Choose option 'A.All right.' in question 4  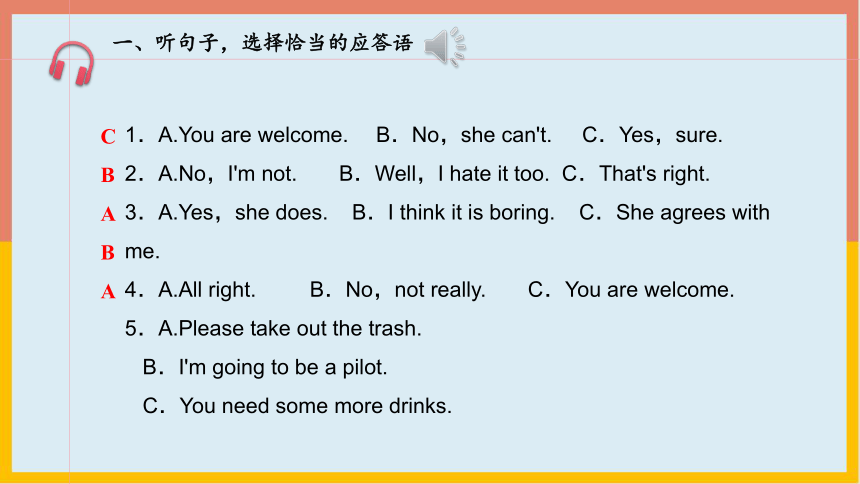coord(207,290)
